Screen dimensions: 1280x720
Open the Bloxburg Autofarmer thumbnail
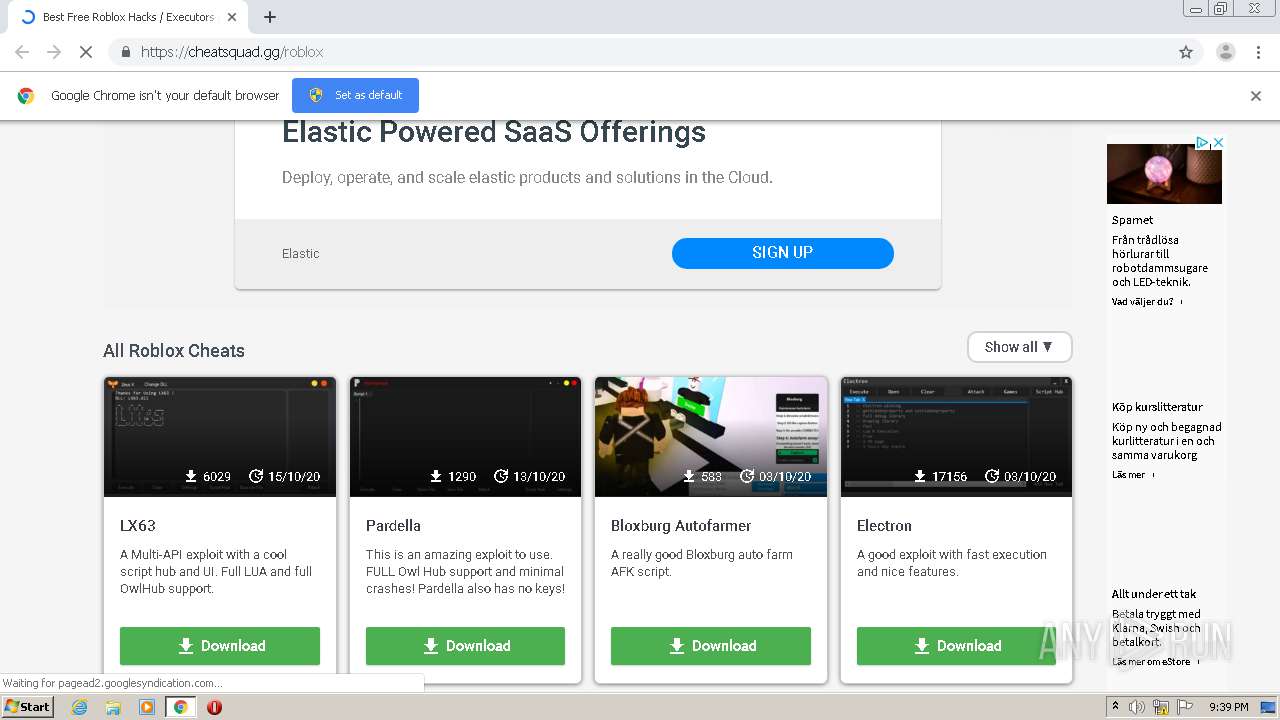click(x=710, y=437)
